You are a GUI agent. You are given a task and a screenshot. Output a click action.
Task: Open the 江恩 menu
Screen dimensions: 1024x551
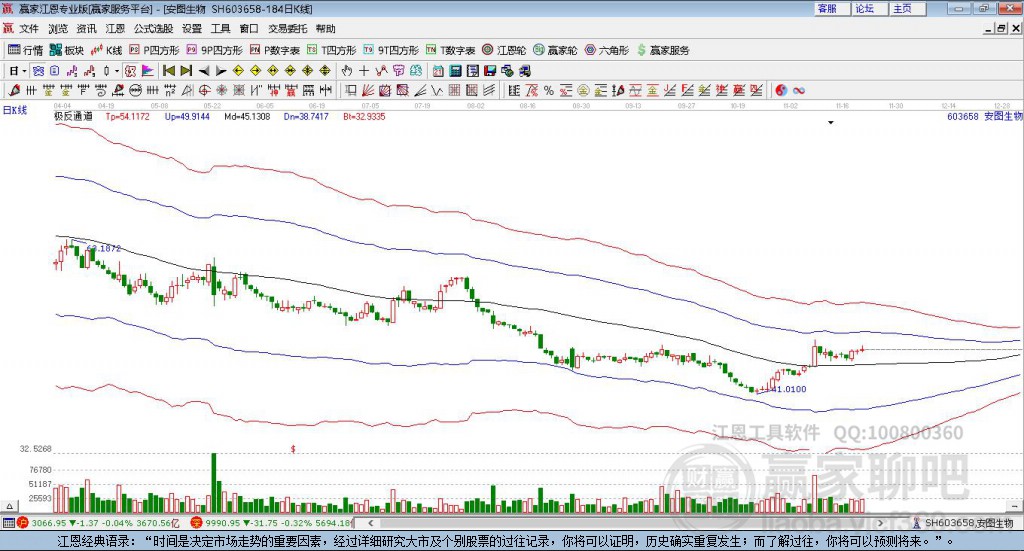coord(115,29)
